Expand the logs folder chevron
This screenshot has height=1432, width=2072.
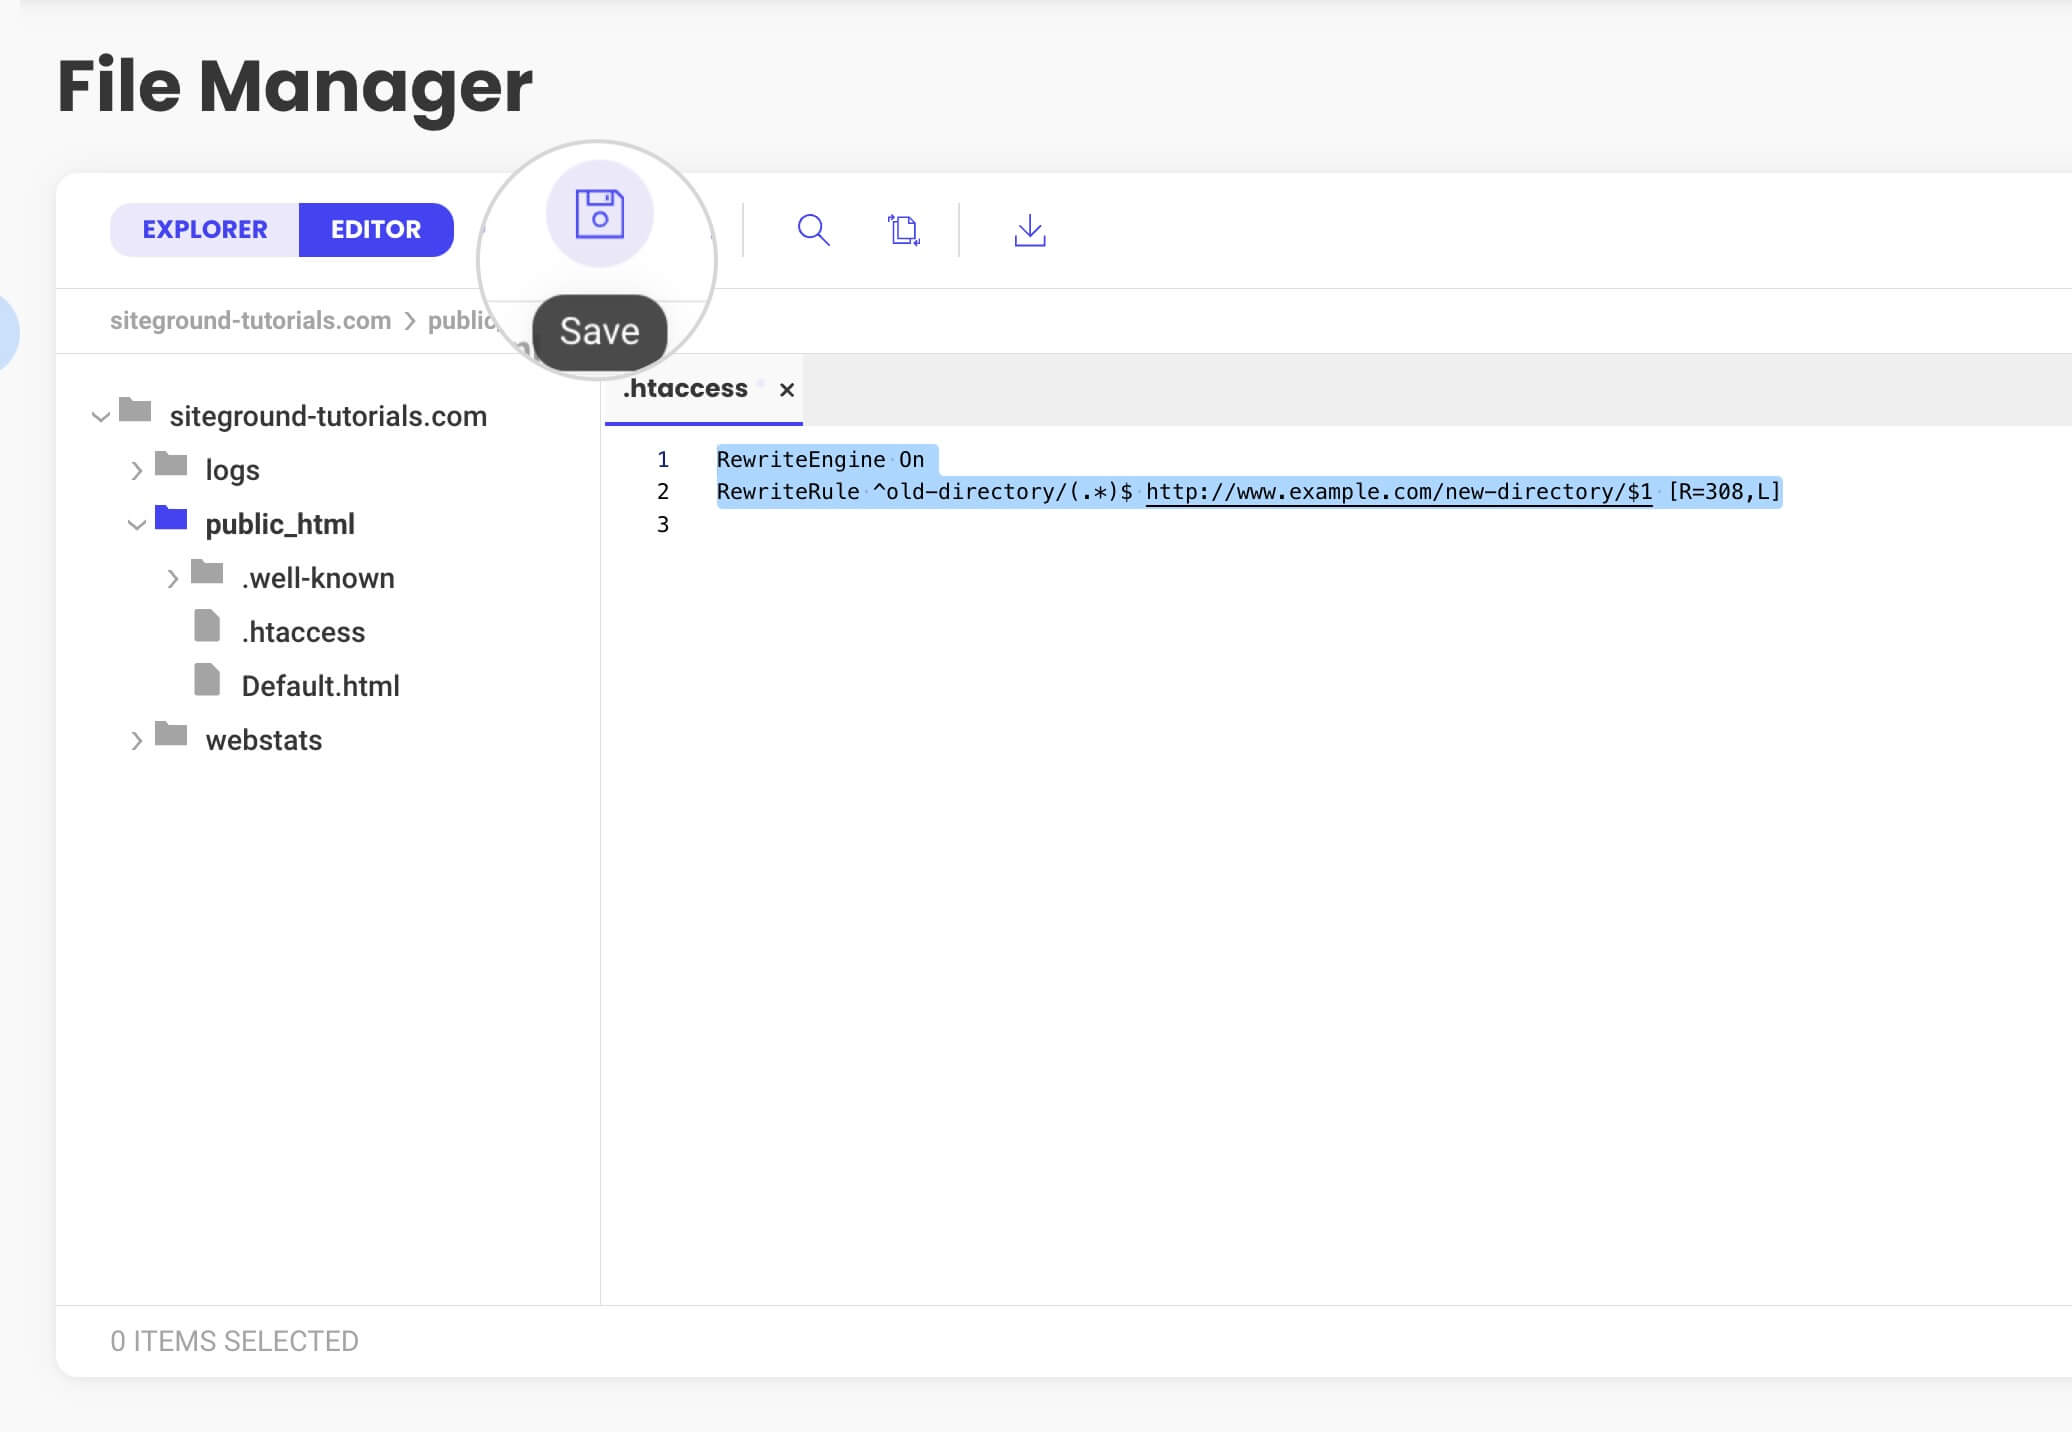136,470
